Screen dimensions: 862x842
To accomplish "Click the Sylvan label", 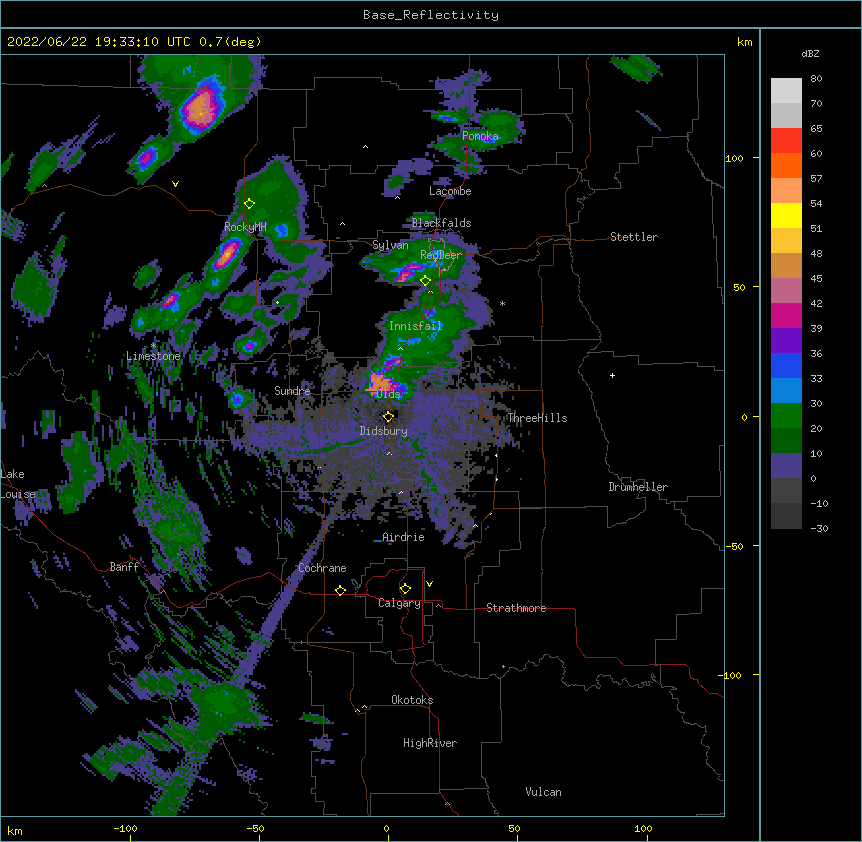I will point(390,245).
